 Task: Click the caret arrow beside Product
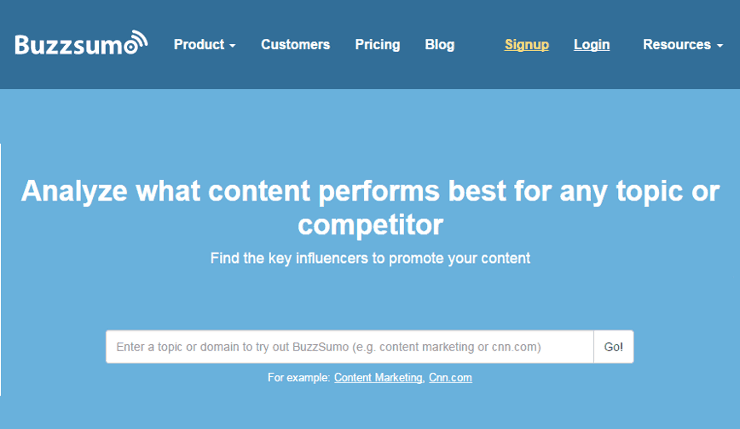pos(232,46)
